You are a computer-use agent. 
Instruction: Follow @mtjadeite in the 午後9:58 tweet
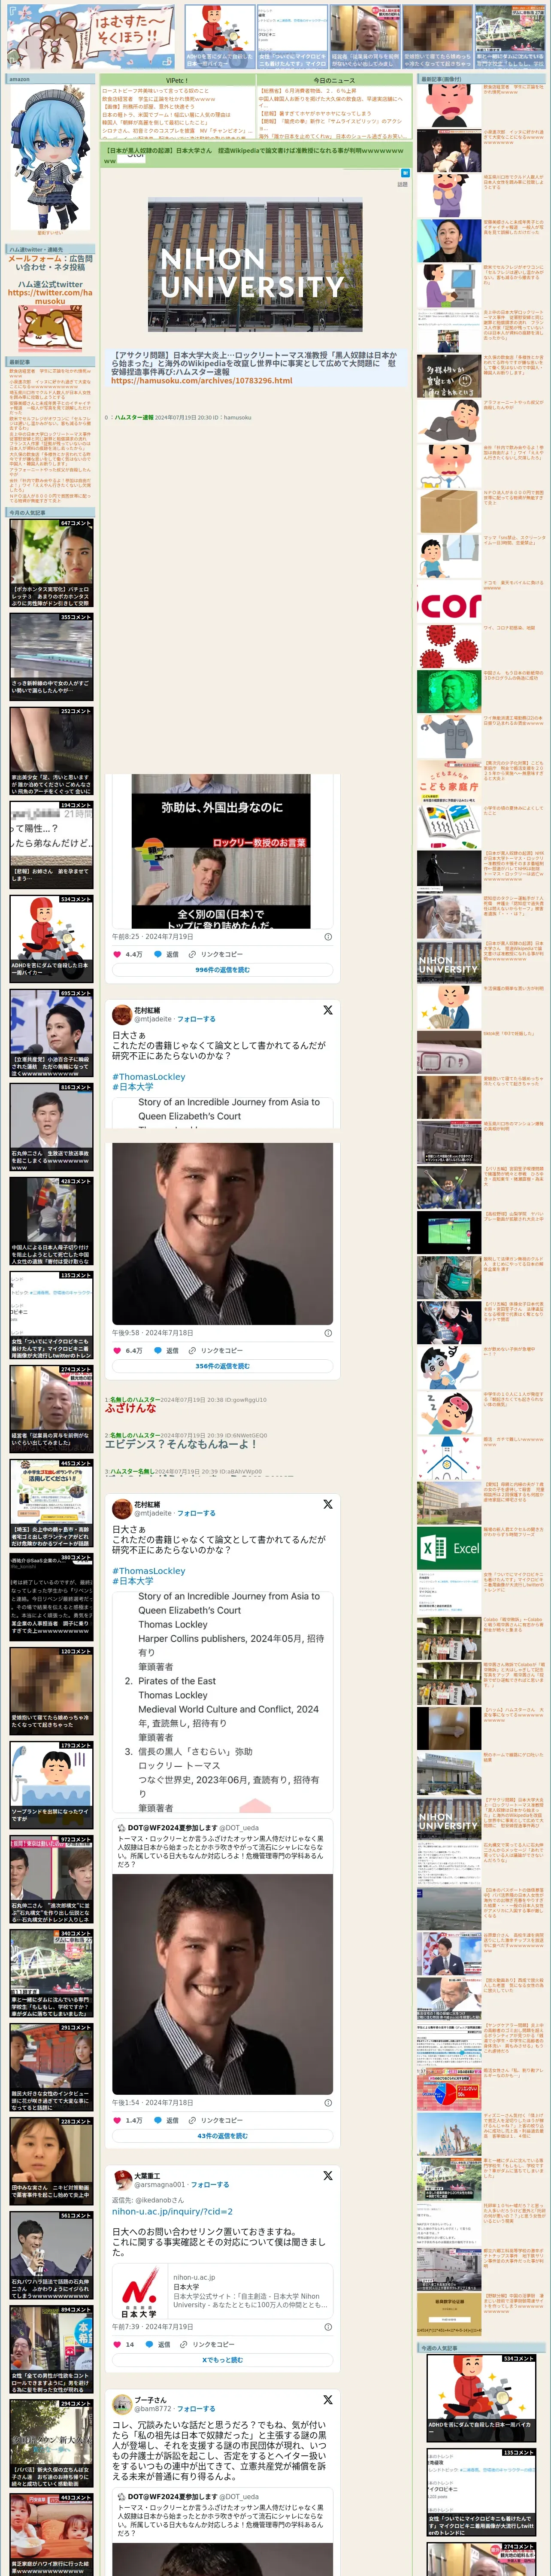click(x=196, y=1019)
